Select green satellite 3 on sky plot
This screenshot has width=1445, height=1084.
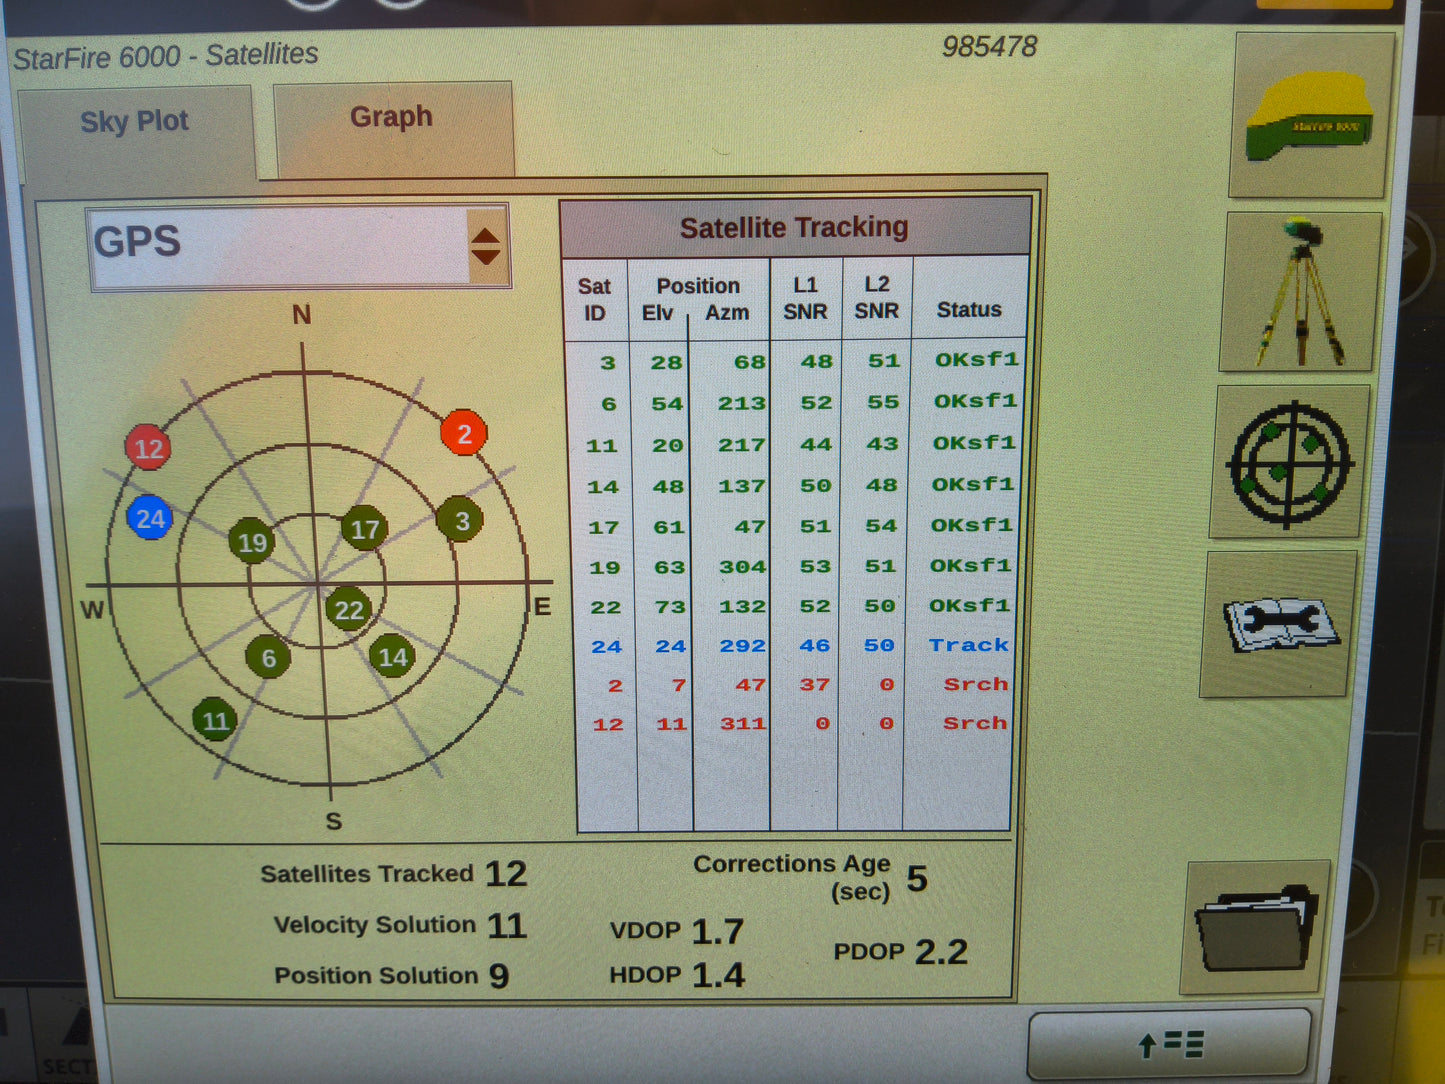point(461,520)
